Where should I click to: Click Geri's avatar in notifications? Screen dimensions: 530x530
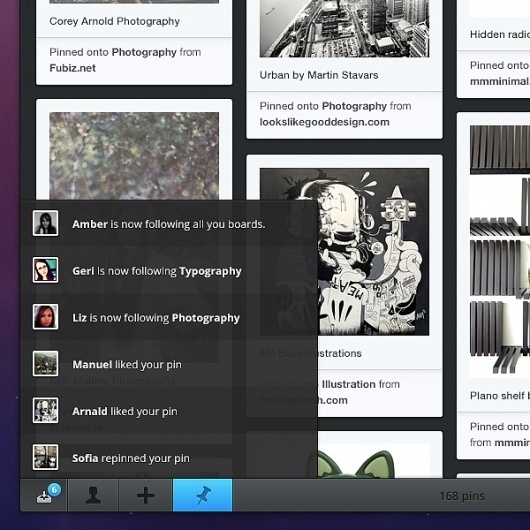pyautogui.click(x=45, y=270)
